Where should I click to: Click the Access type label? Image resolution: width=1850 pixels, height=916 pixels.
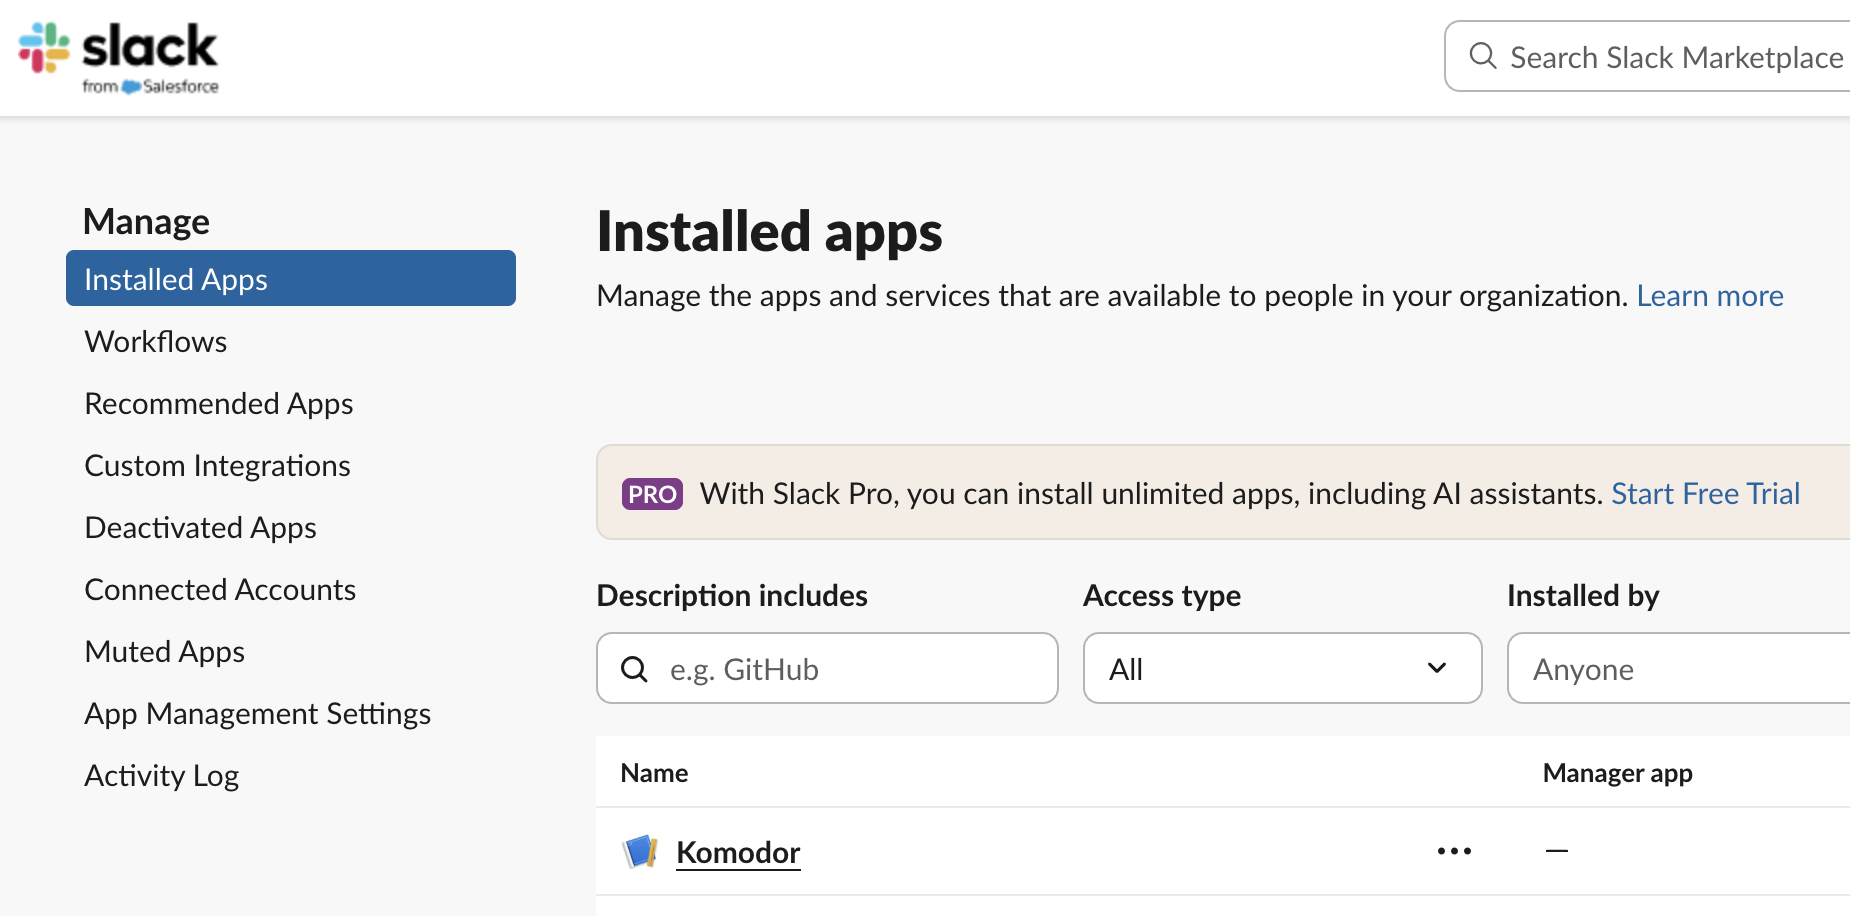[1162, 596]
